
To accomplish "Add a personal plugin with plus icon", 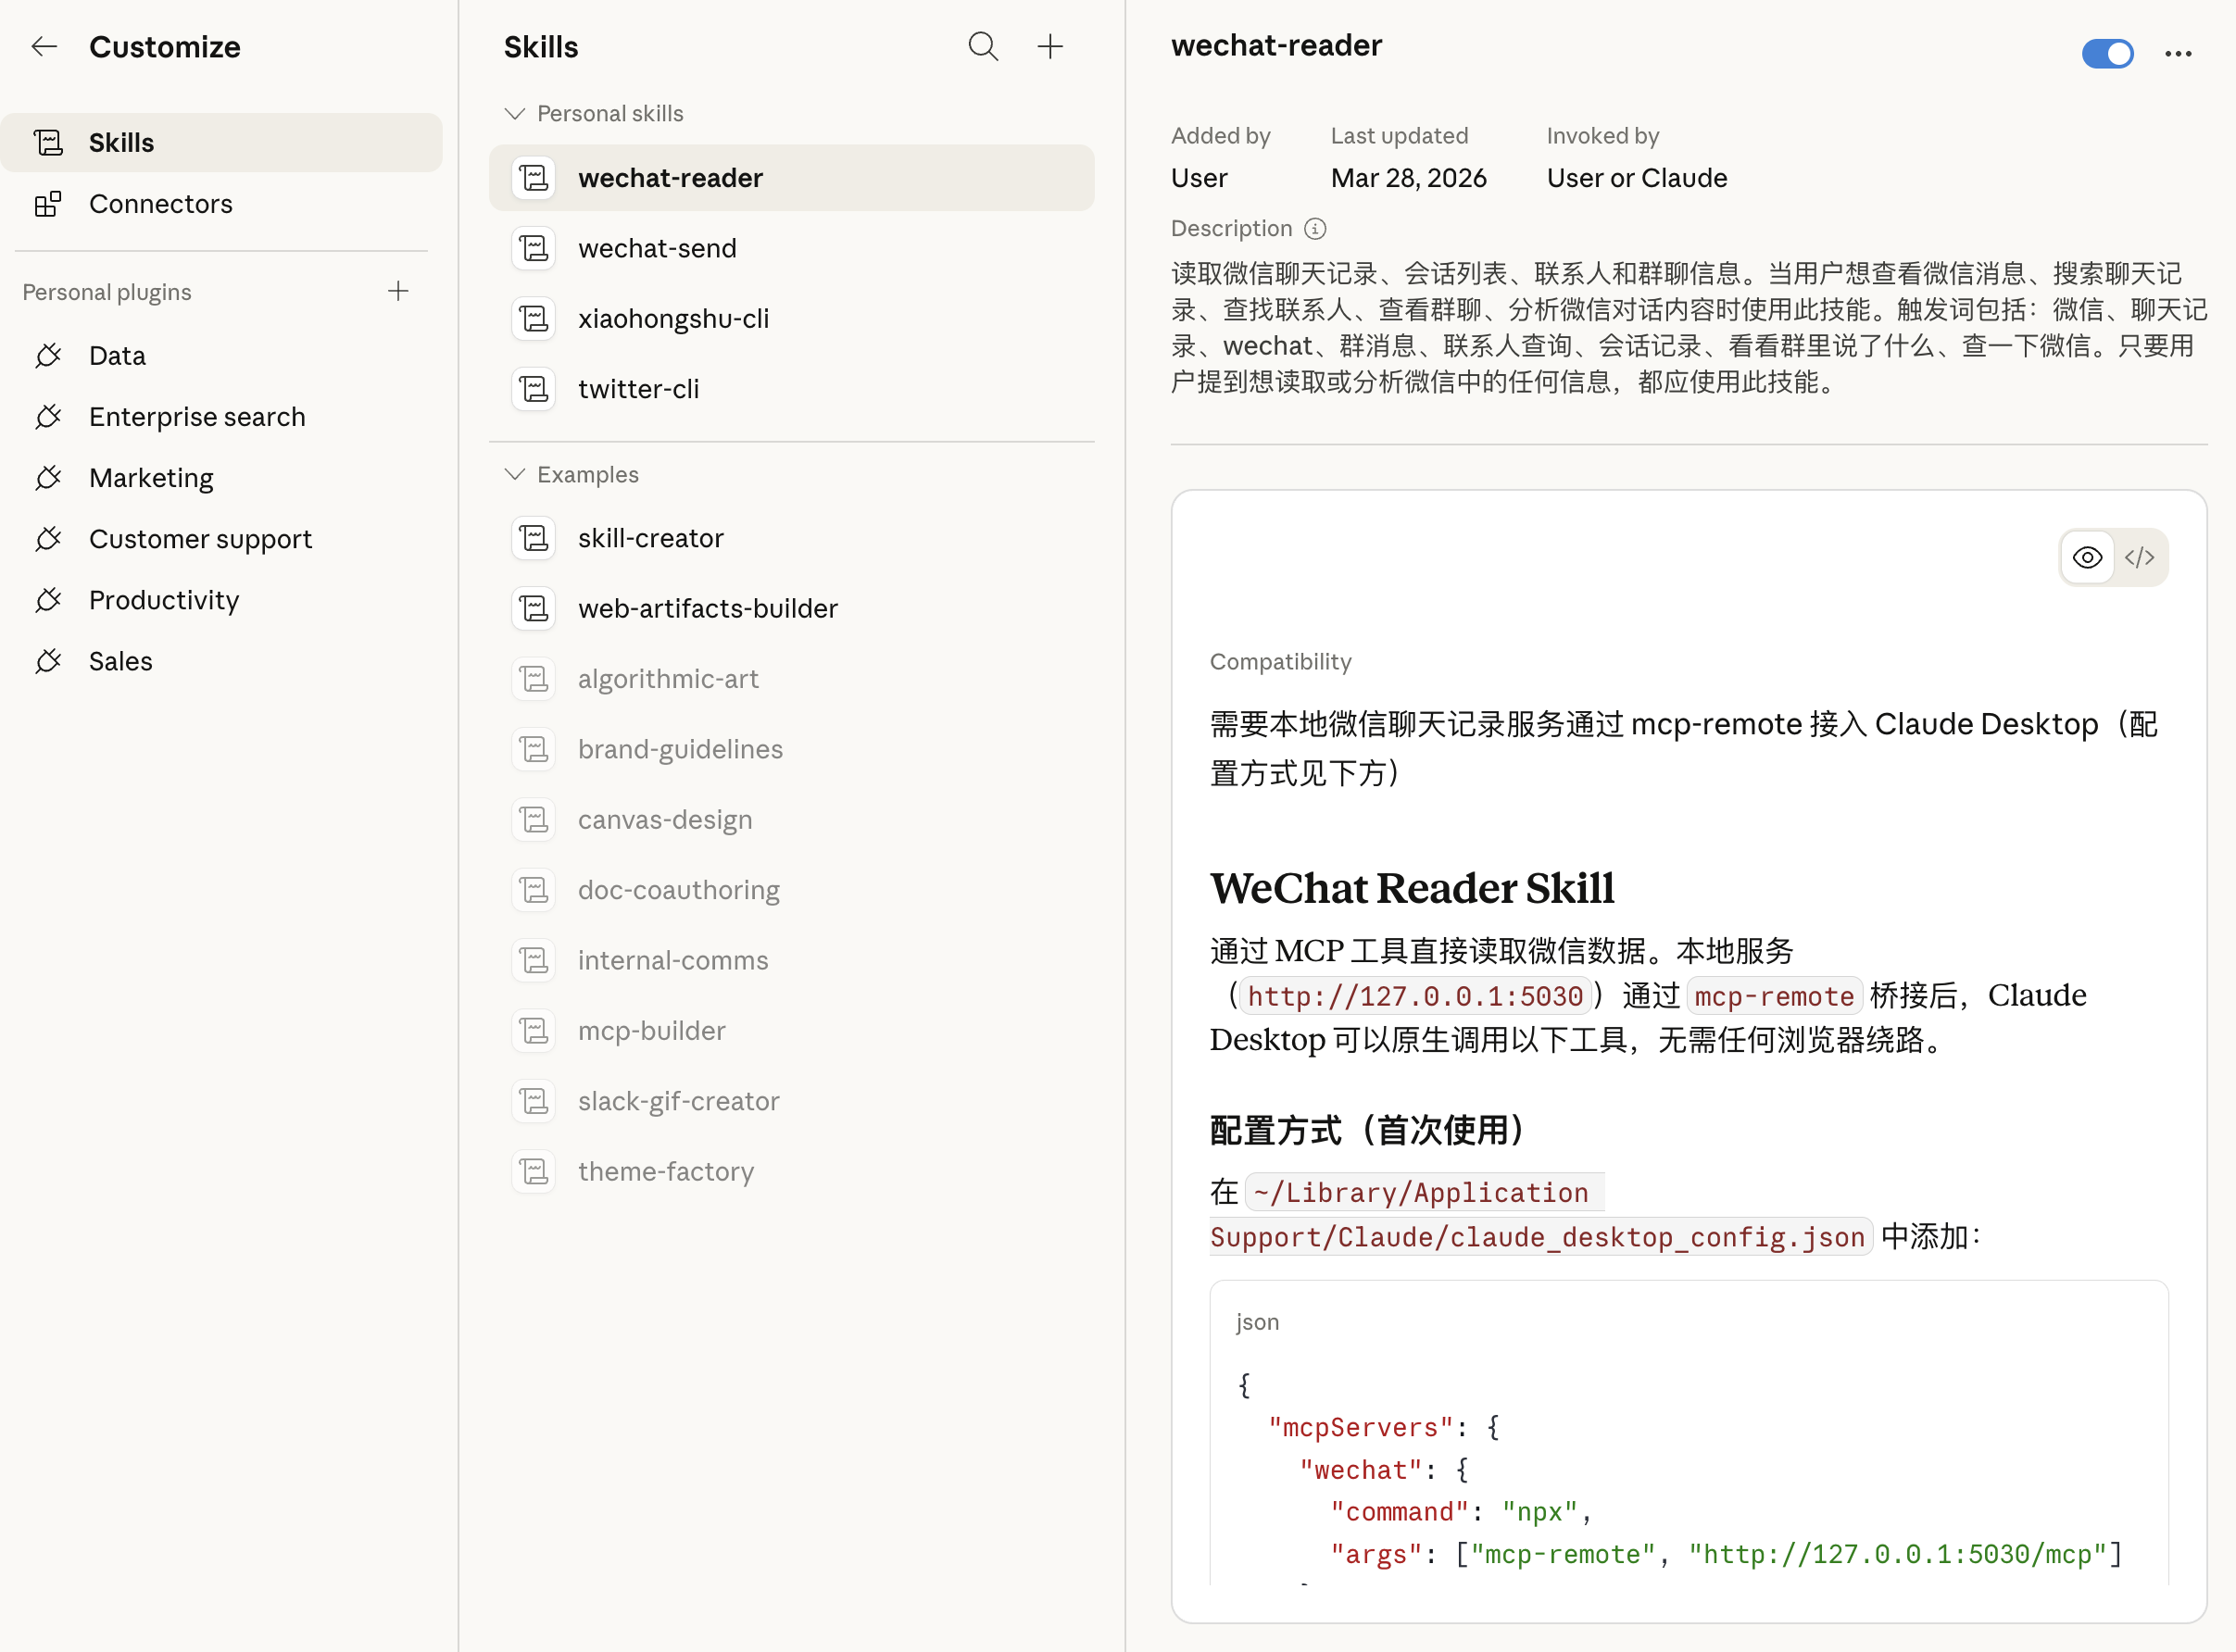I will 398,291.
